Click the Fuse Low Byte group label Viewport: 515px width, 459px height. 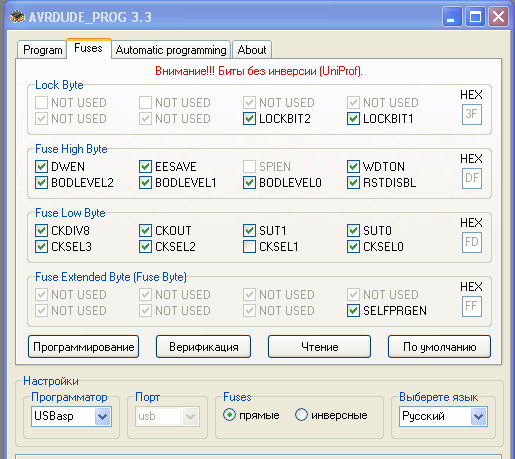pyautogui.click(x=70, y=213)
